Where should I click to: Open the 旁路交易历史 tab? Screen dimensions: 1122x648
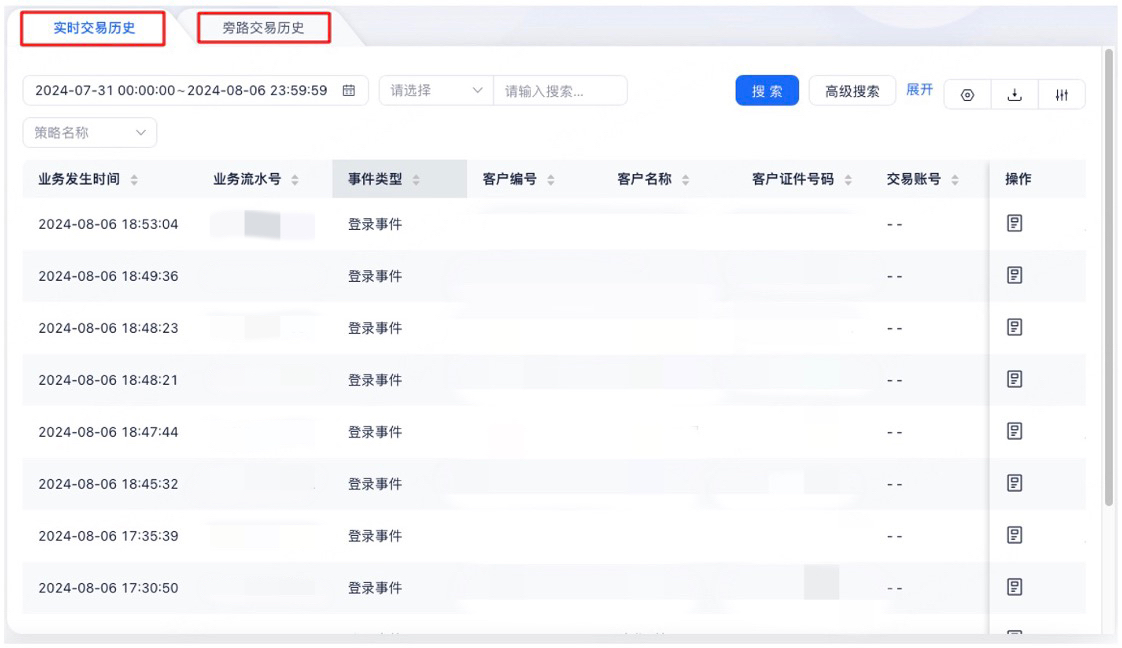tap(263, 28)
